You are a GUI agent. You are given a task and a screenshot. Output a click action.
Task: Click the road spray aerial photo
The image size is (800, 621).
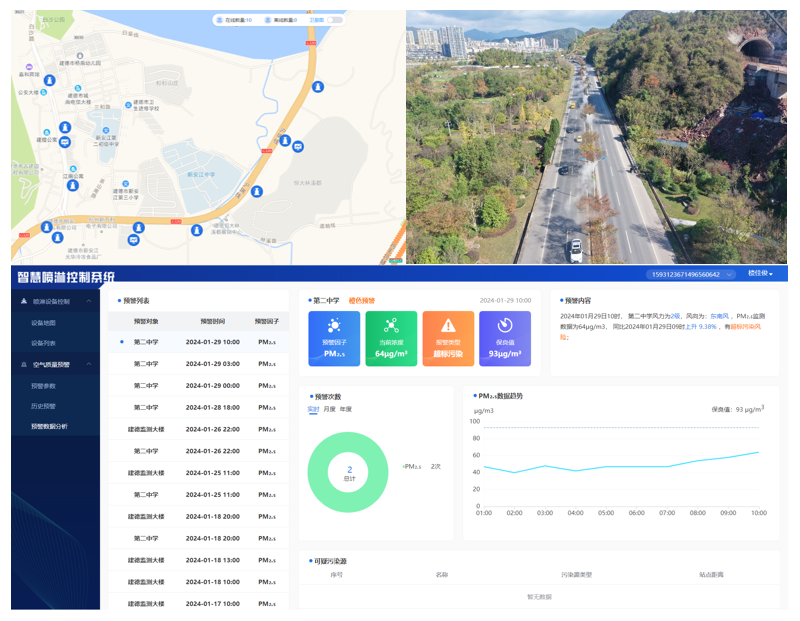point(596,137)
